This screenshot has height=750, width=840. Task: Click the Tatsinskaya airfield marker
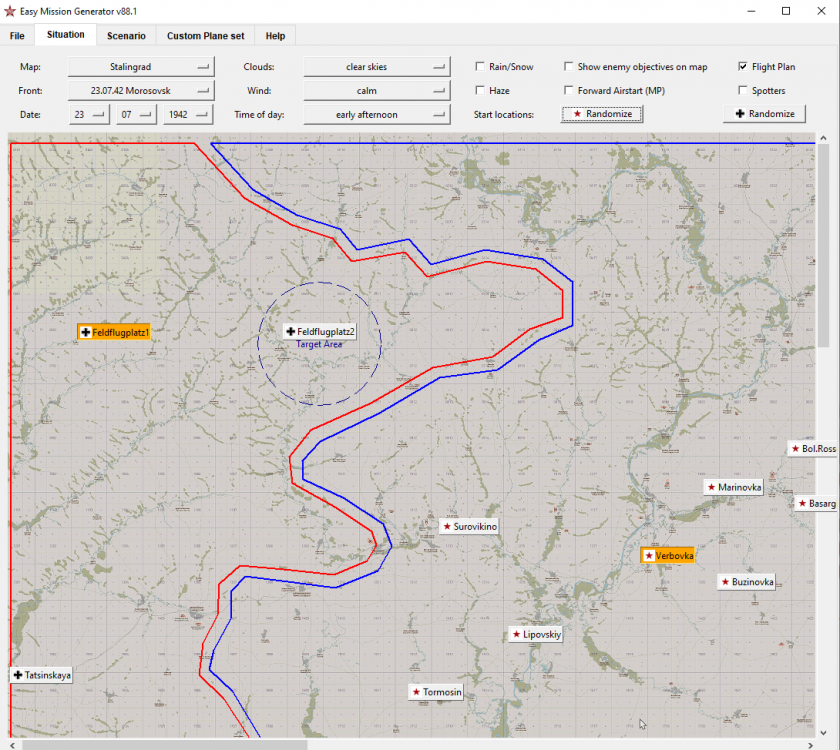tap(42, 675)
